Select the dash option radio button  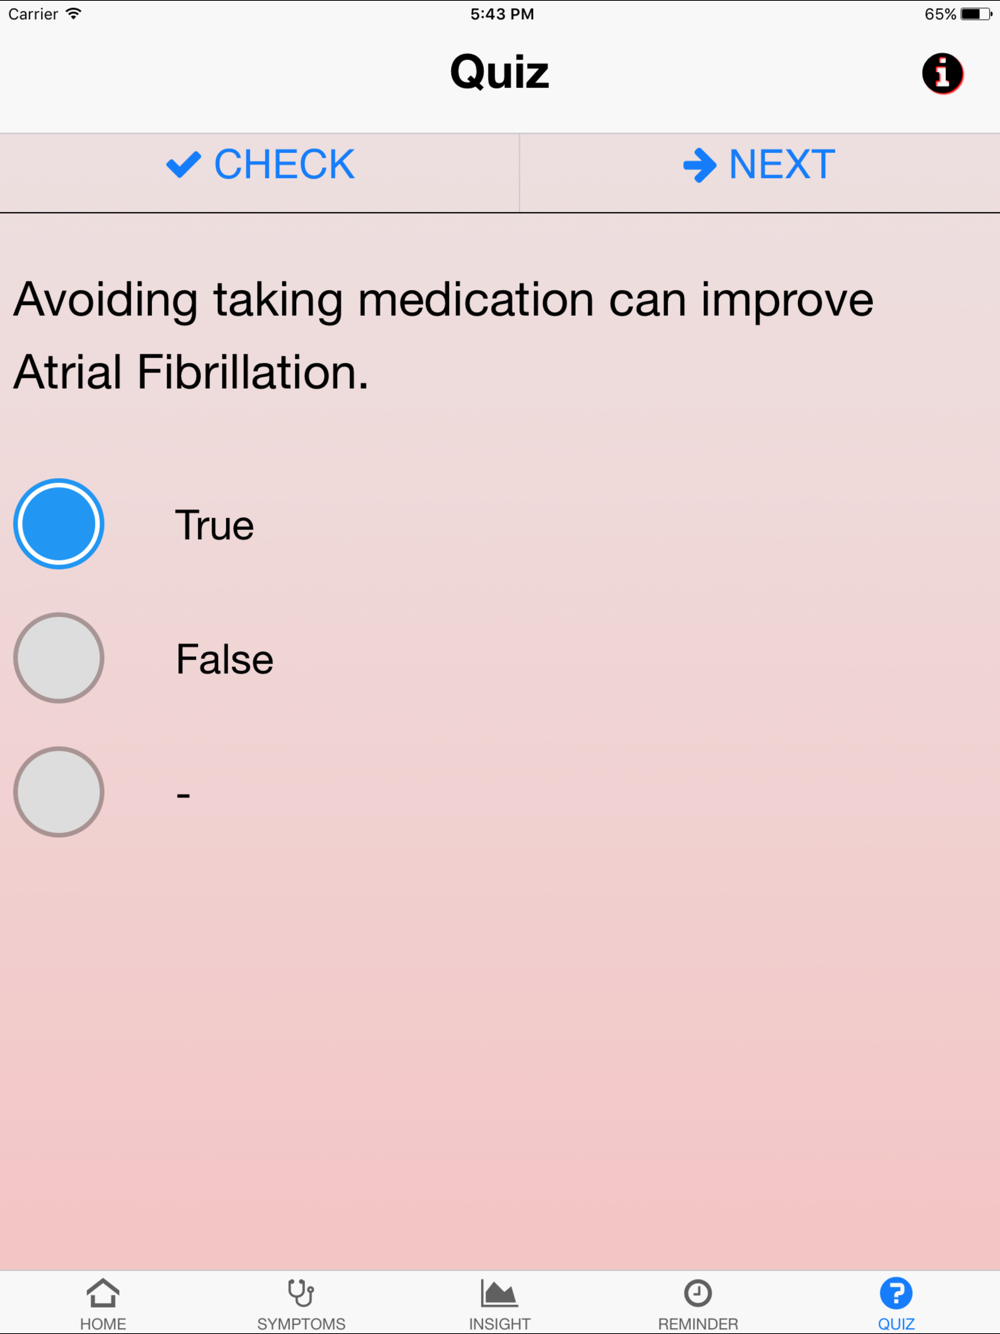[x=59, y=792]
